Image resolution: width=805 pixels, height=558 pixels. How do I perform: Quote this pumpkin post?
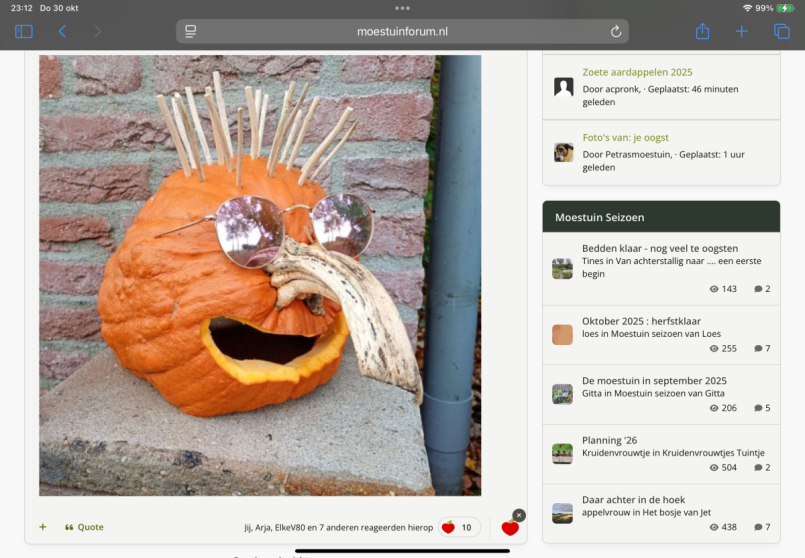coord(85,527)
